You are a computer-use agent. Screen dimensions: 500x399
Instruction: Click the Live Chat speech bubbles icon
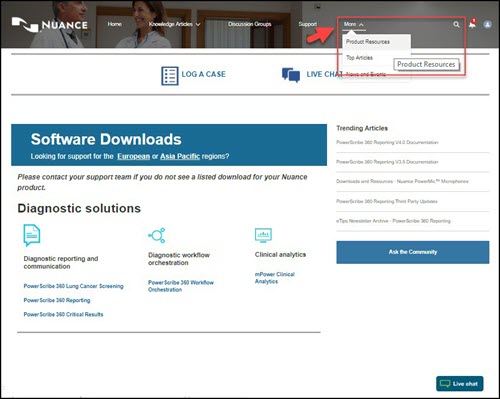tap(291, 75)
